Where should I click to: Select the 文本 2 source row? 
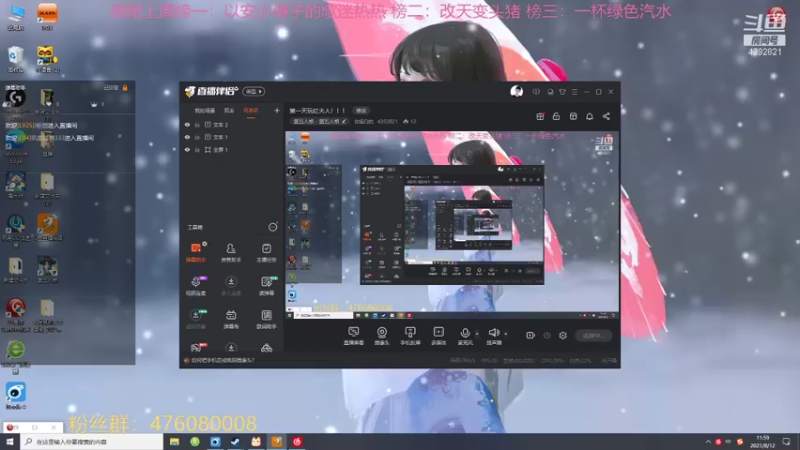click(232, 124)
